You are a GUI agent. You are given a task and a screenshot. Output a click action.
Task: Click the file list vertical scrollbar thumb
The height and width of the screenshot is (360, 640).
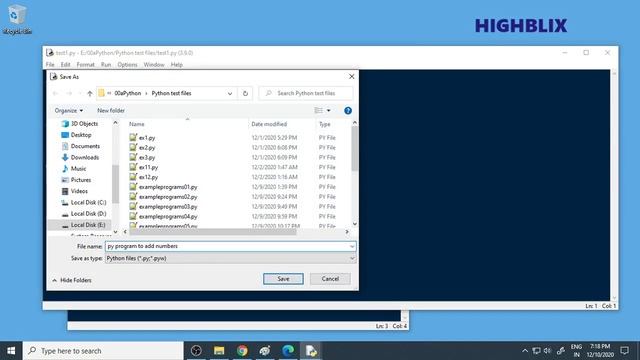[x=355, y=148]
